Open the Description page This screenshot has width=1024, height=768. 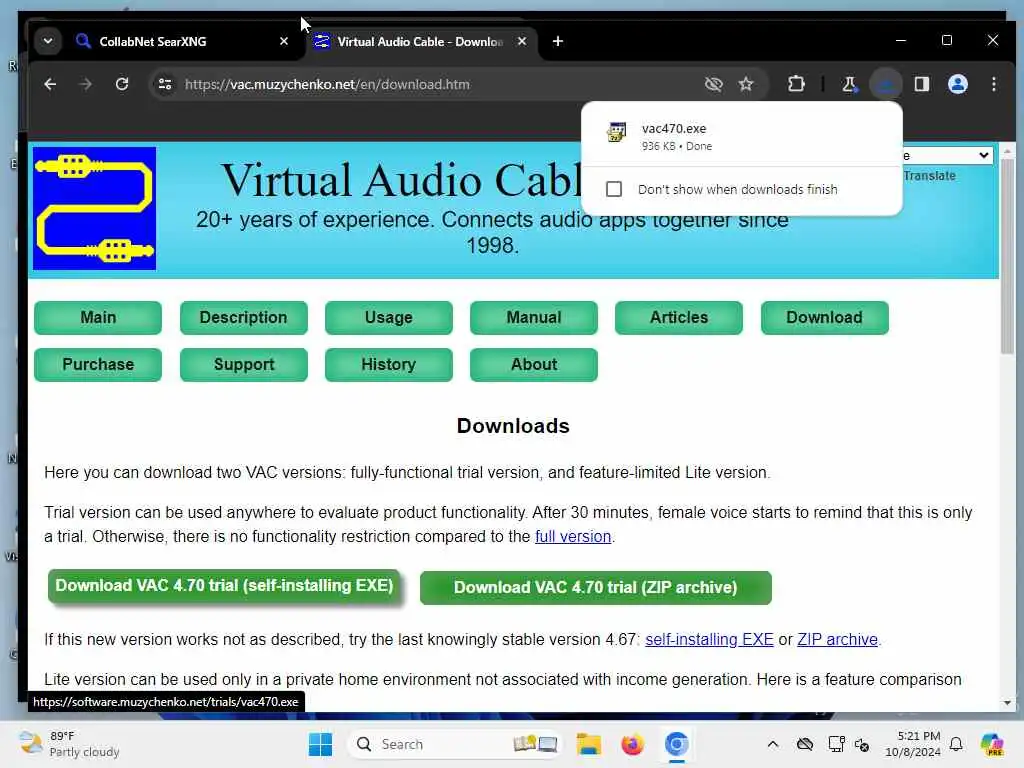click(x=244, y=317)
